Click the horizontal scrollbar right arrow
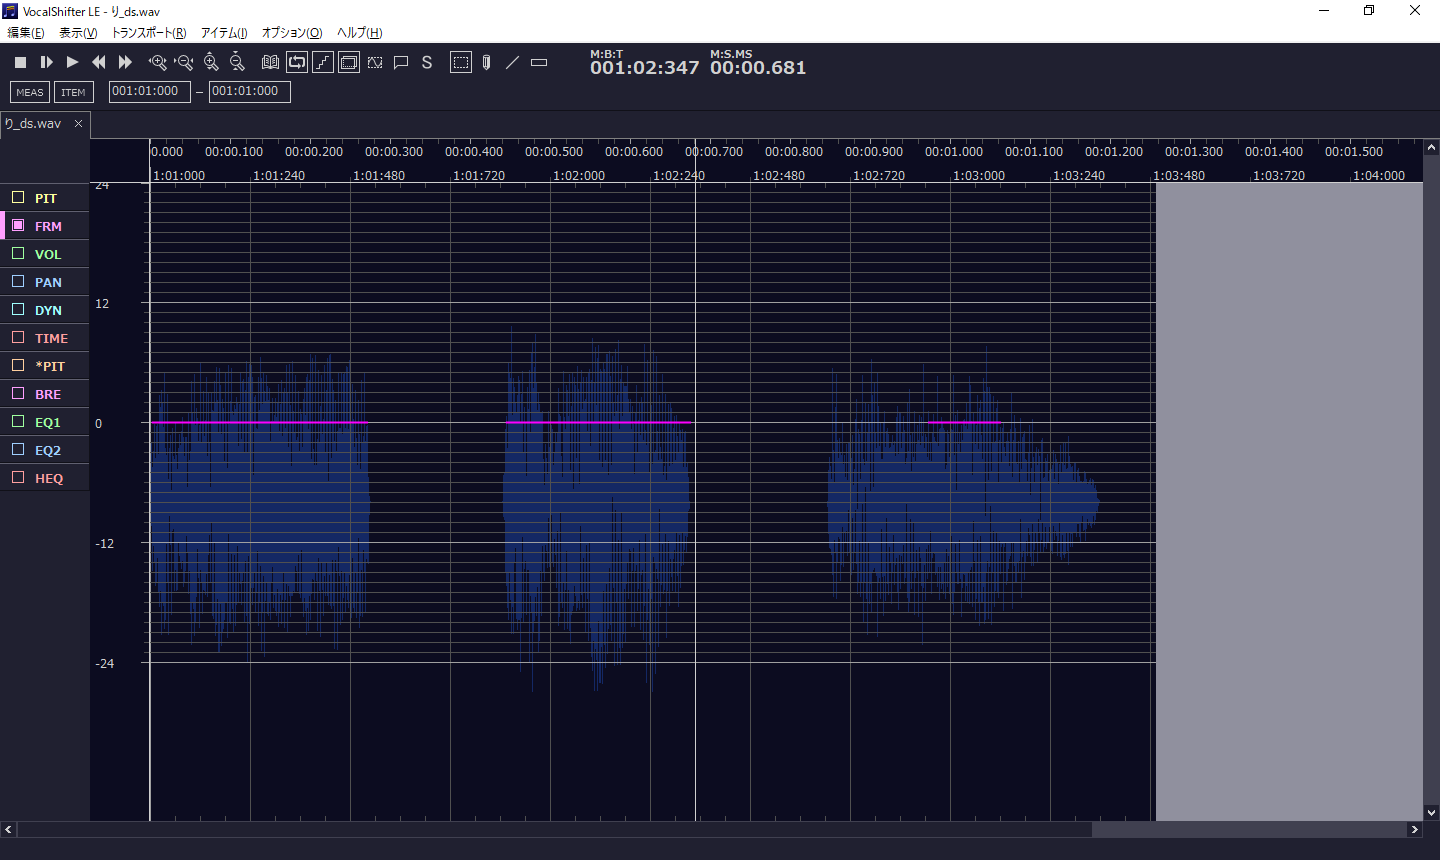 [x=1414, y=829]
